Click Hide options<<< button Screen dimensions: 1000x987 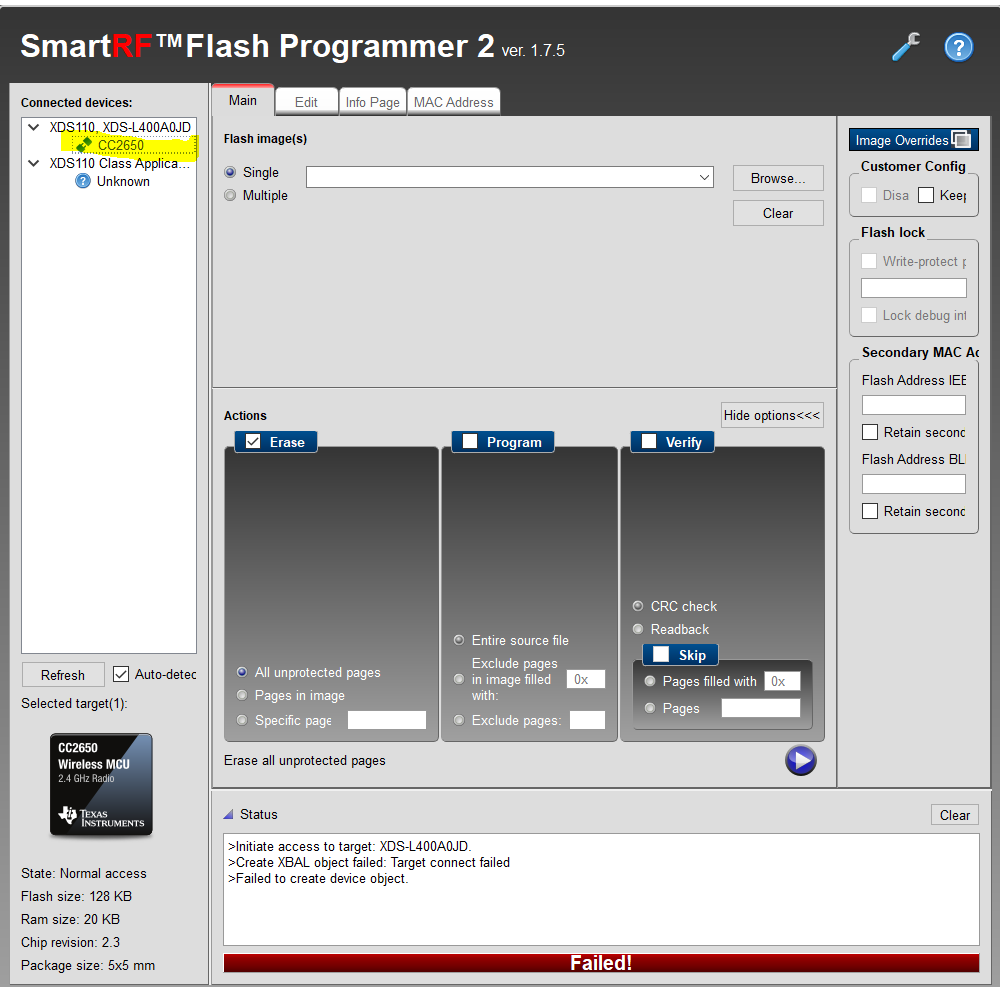coord(772,415)
